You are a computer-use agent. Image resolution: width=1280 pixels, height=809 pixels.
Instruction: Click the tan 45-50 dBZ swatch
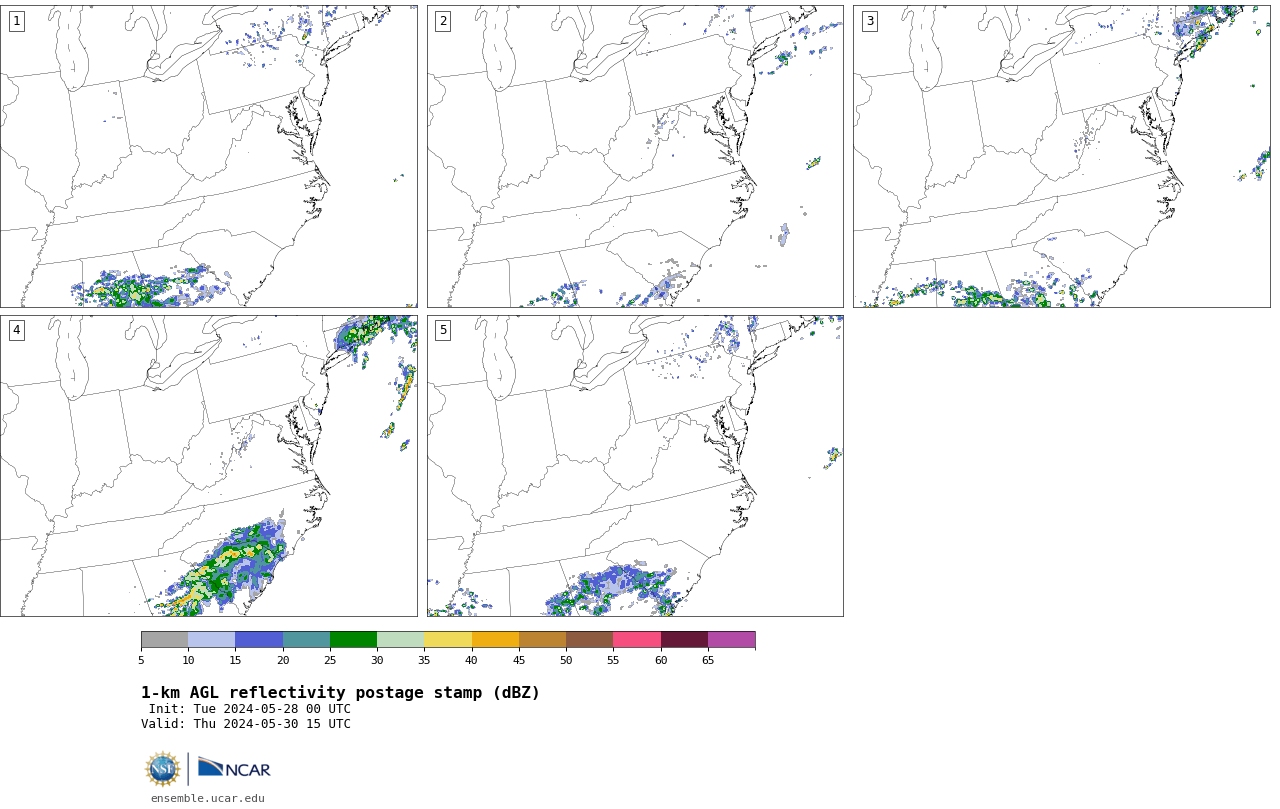click(x=542, y=639)
